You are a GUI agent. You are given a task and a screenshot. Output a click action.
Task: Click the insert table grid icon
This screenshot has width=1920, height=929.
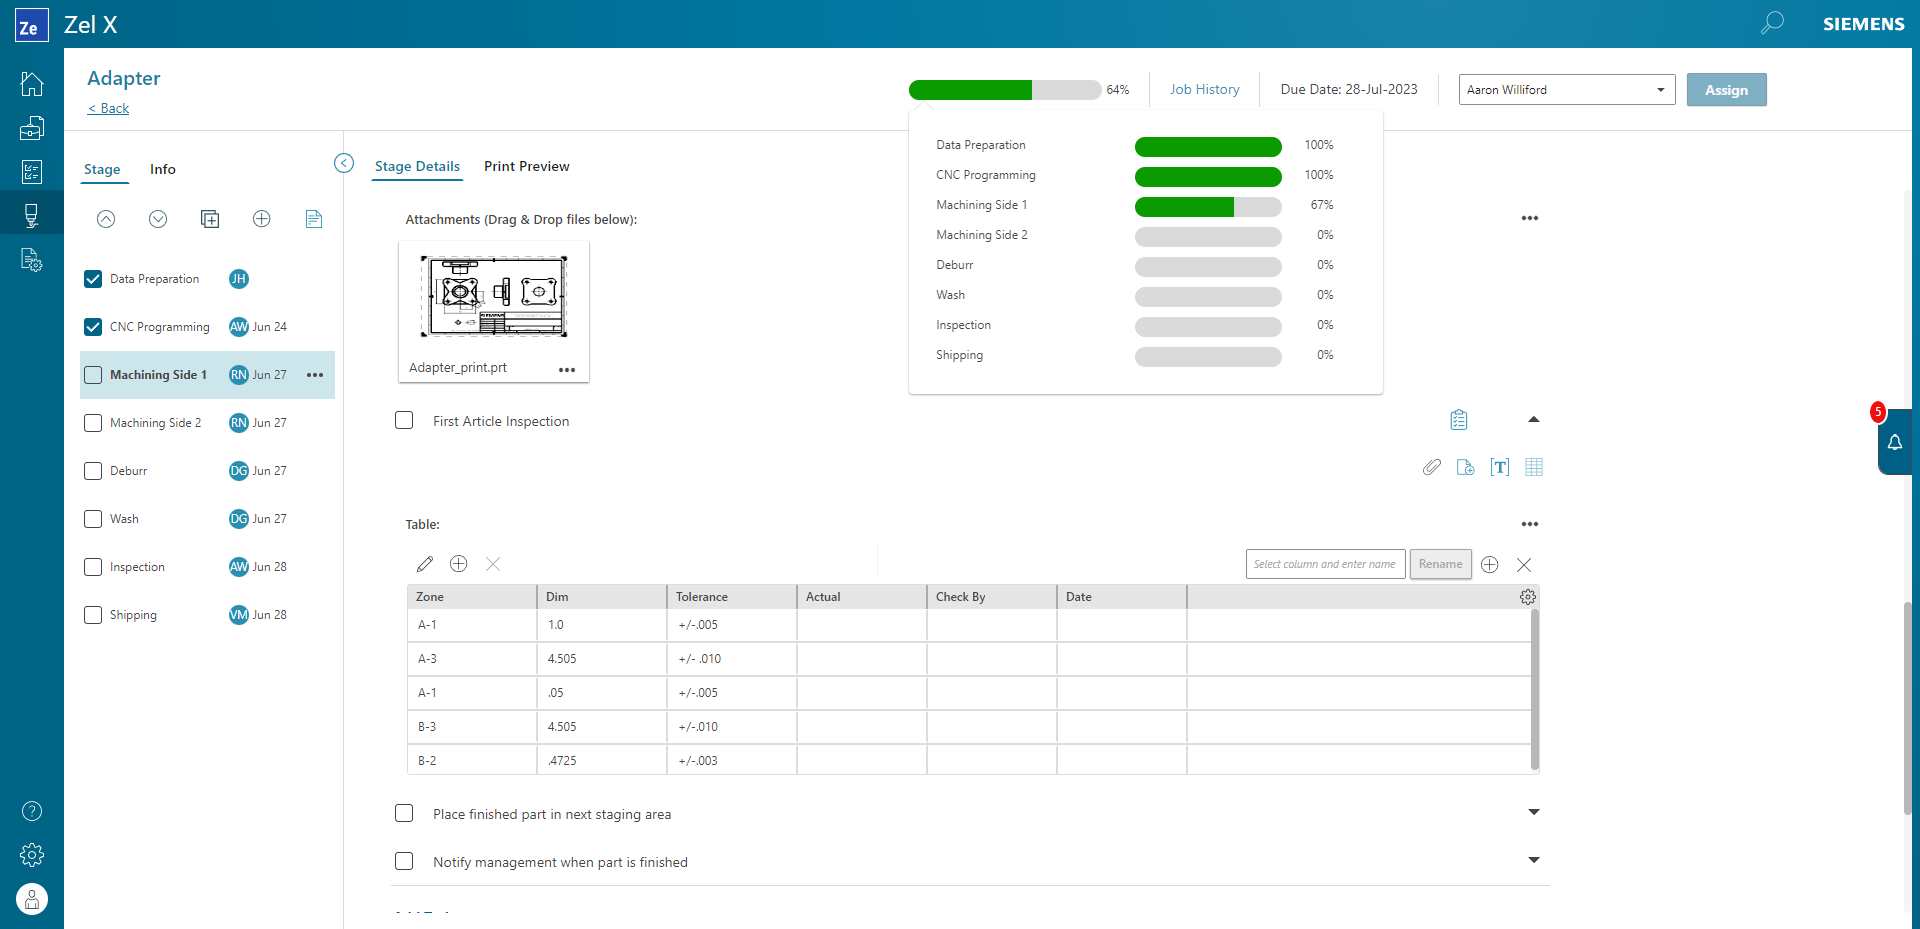click(x=1534, y=467)
